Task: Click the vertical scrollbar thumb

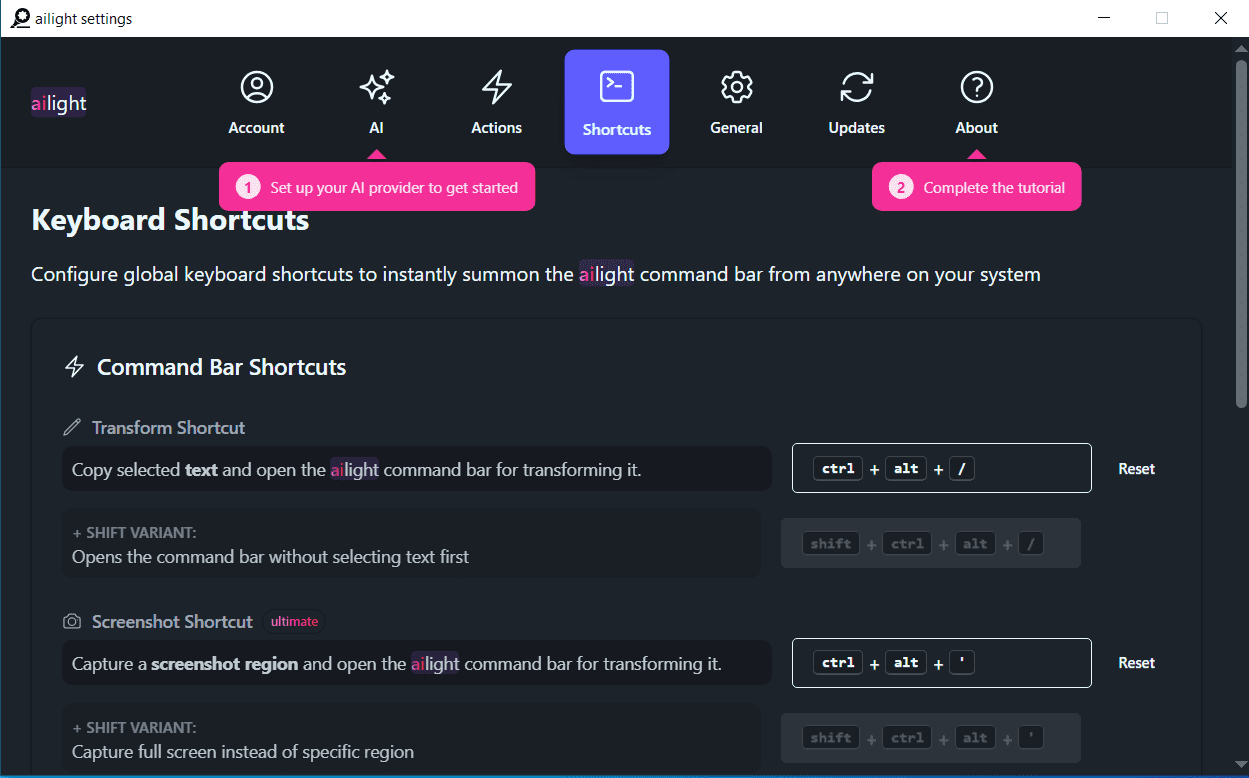Action: 1241,235
